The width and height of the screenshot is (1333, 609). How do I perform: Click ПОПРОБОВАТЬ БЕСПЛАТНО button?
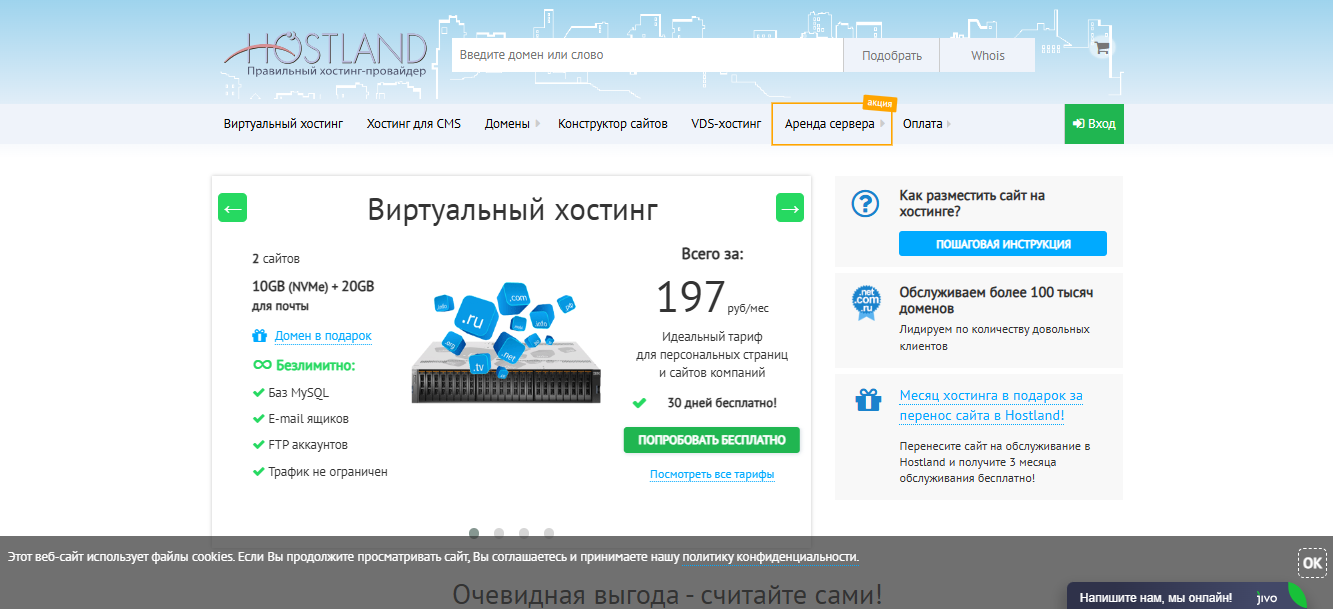coord(712,440)
